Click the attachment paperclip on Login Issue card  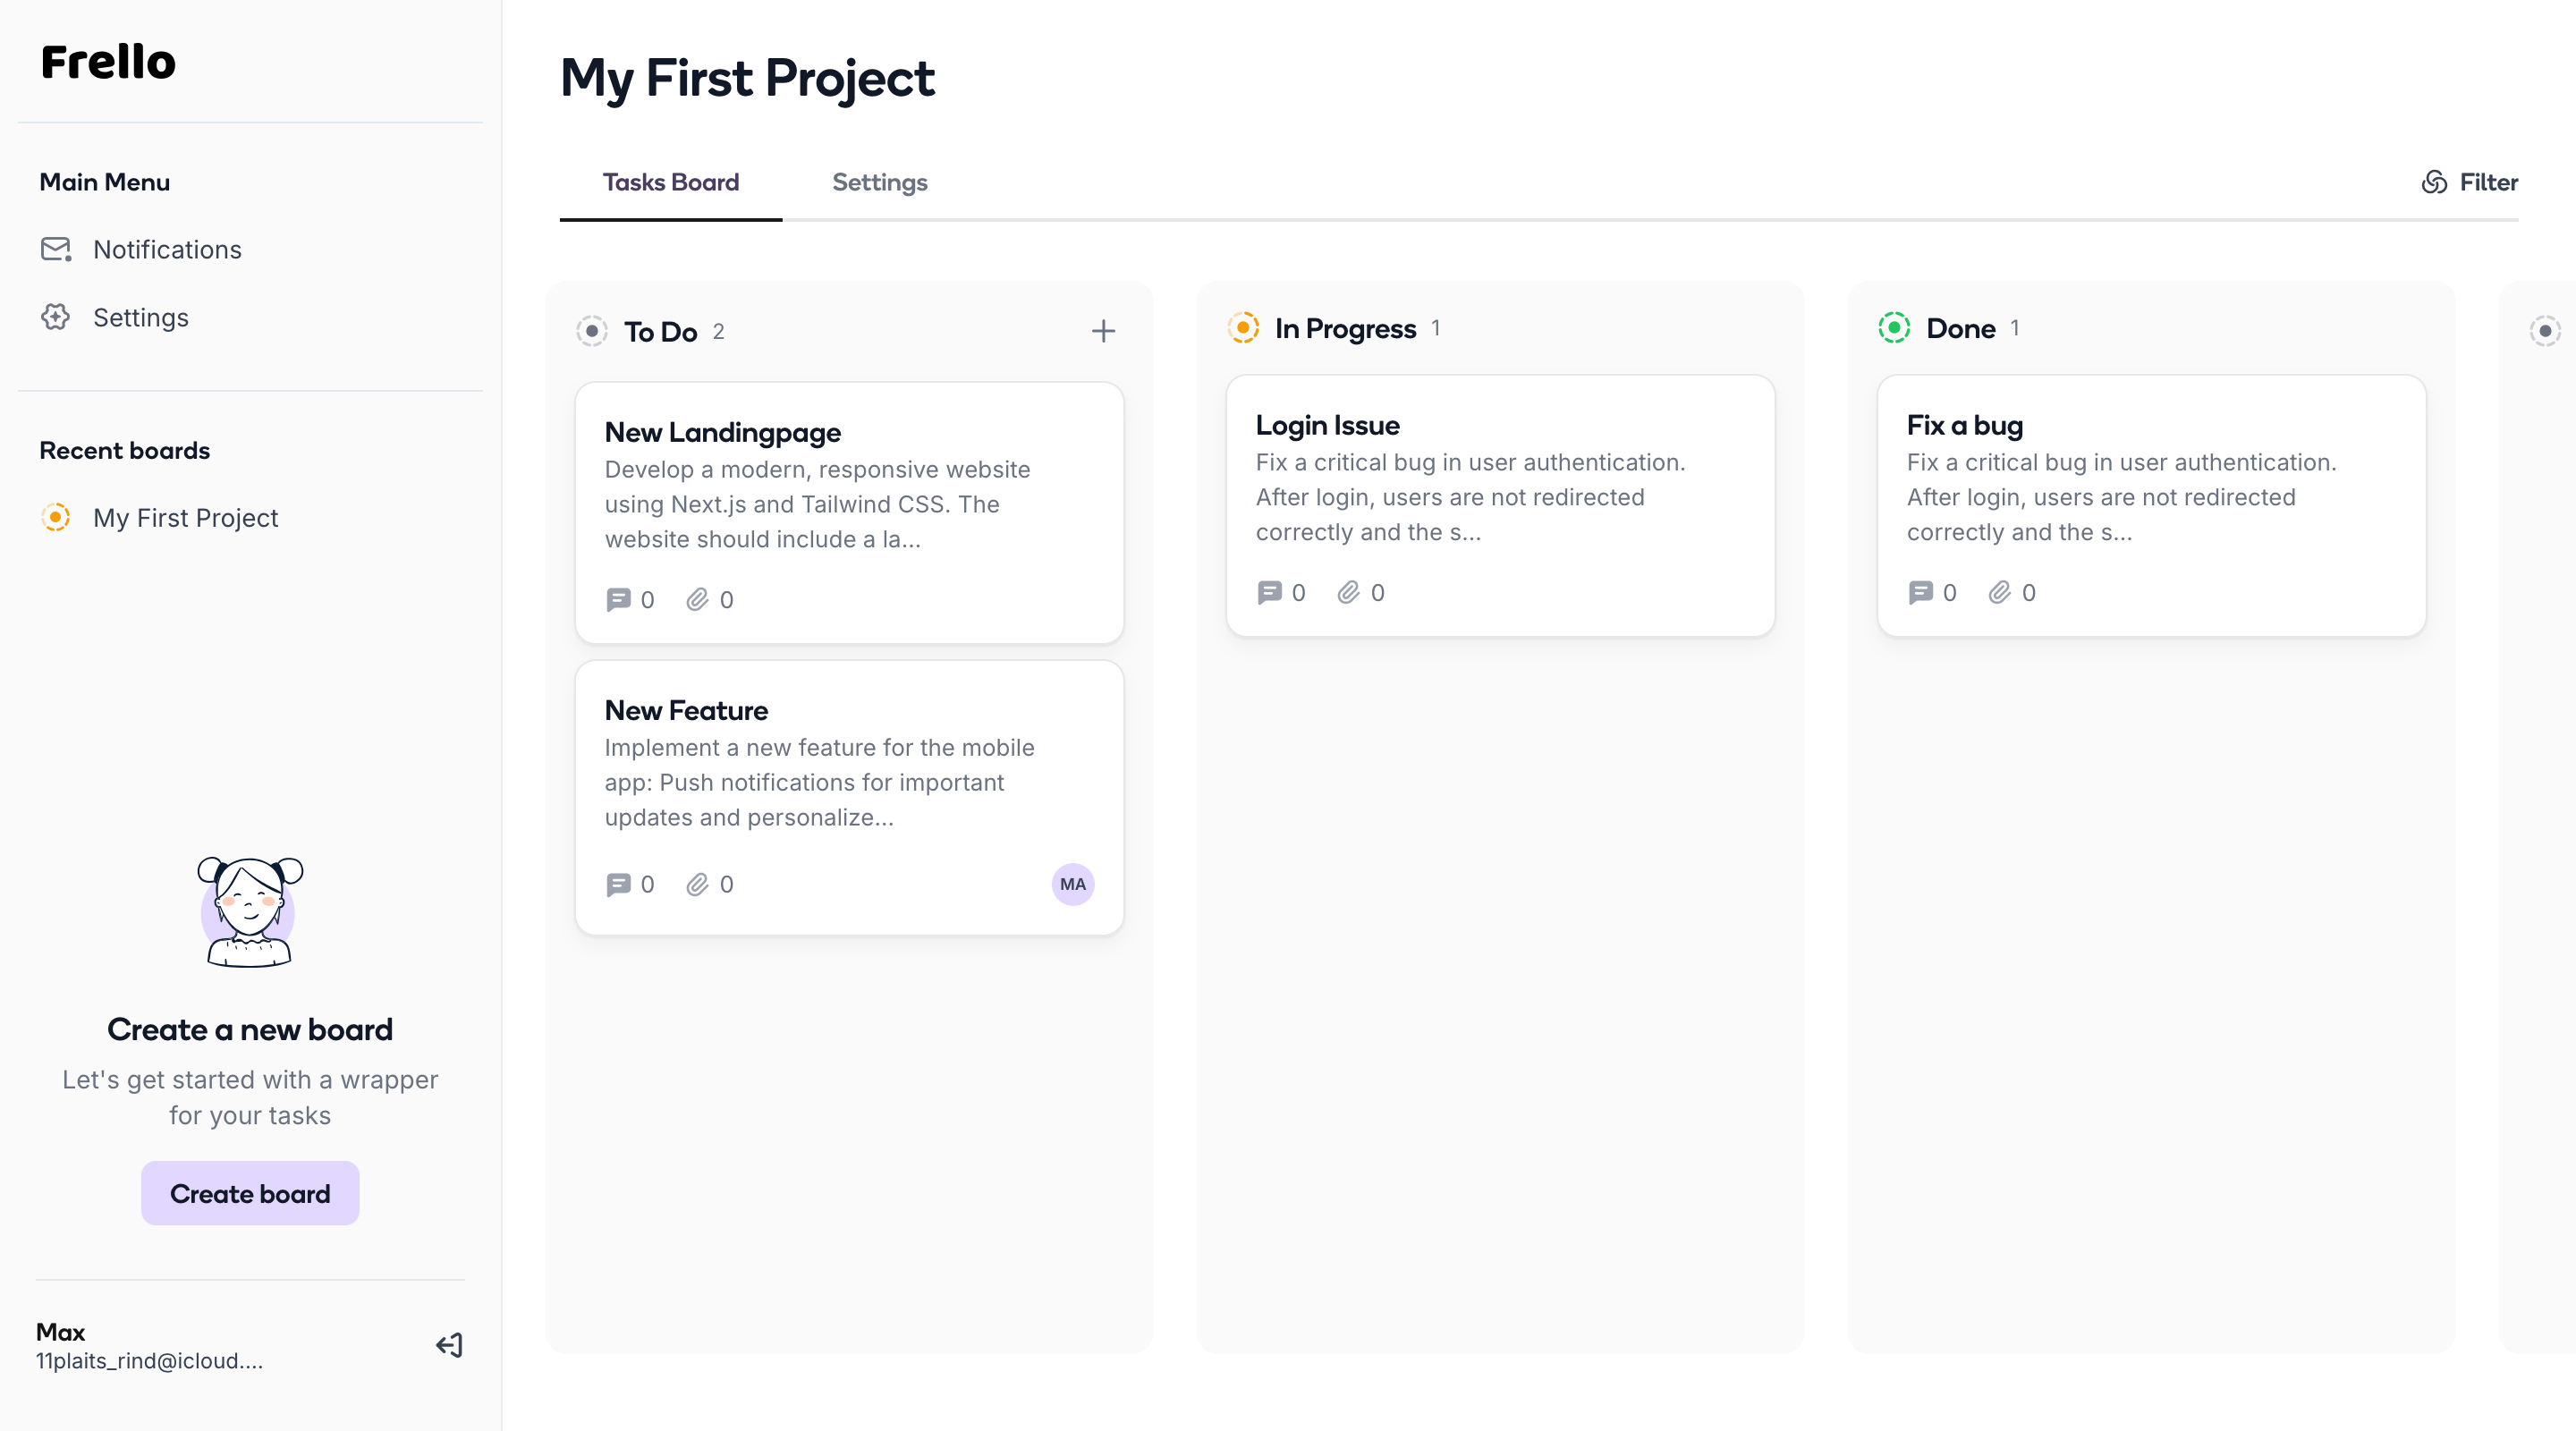[1348, 592]
